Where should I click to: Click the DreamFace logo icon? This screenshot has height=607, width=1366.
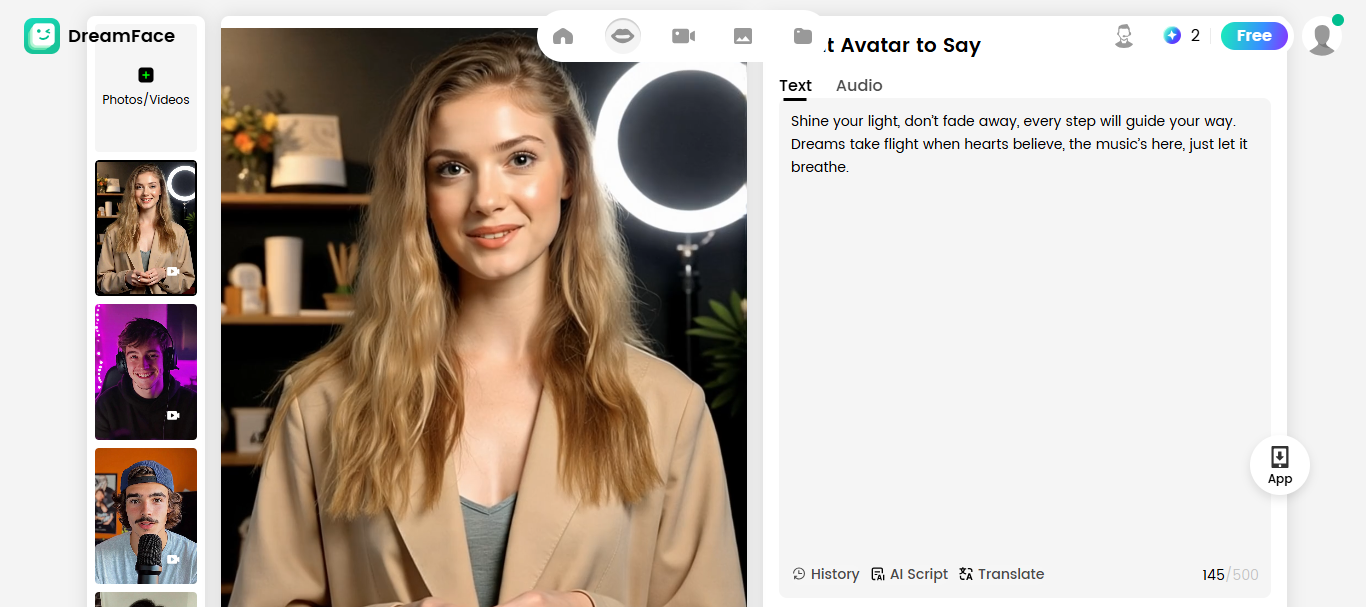pos(42,36)
